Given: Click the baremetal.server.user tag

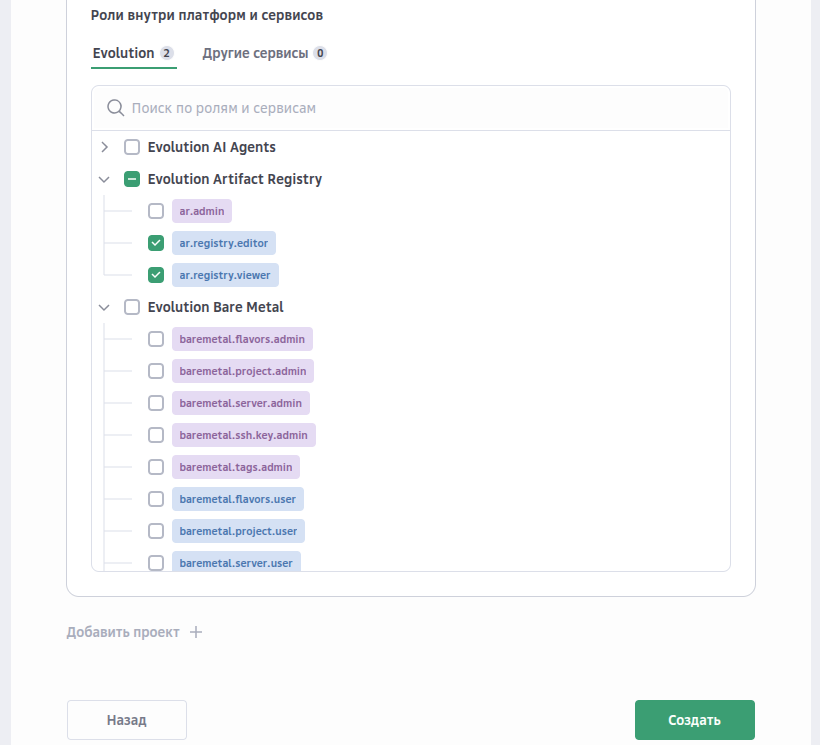Looking at the screenshot, I should (x=236, y=561).
